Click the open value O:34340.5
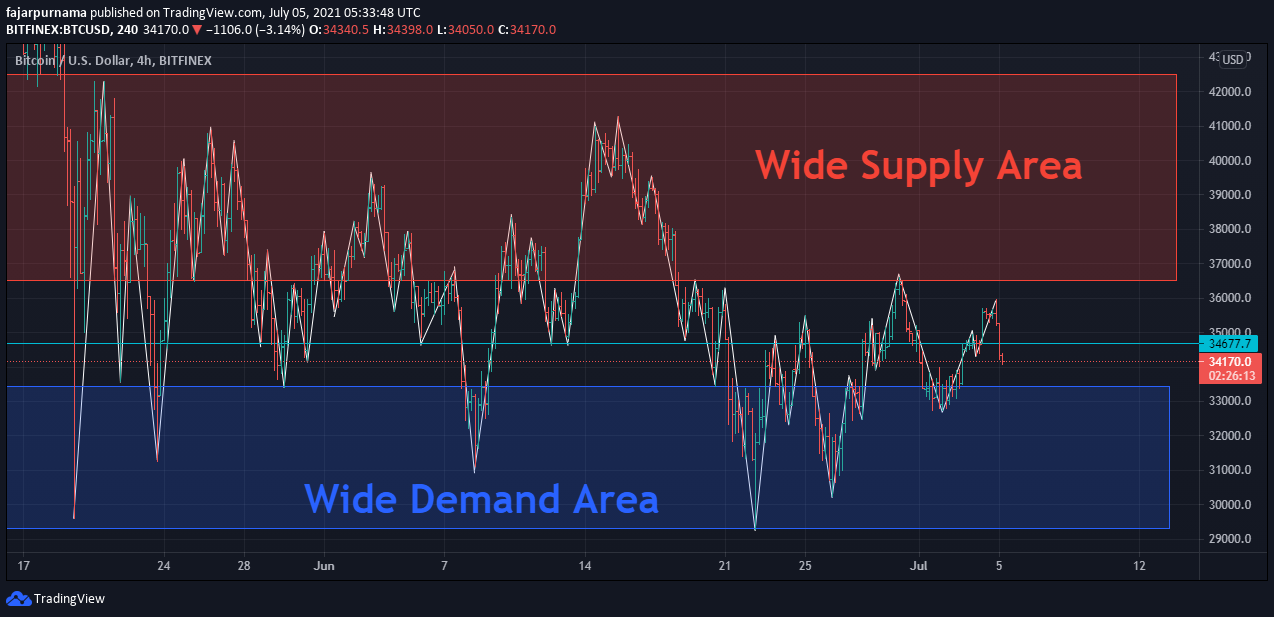 (x=341, y=30)
